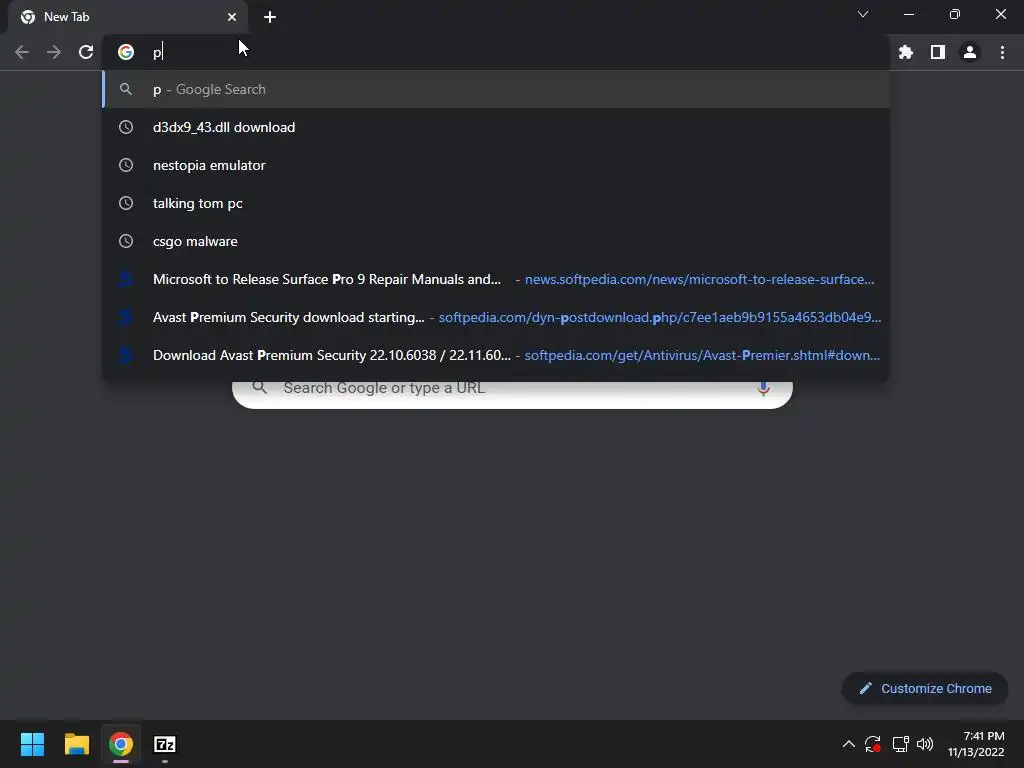
Task: Close the New Tab tab
Action: [232, 17]
